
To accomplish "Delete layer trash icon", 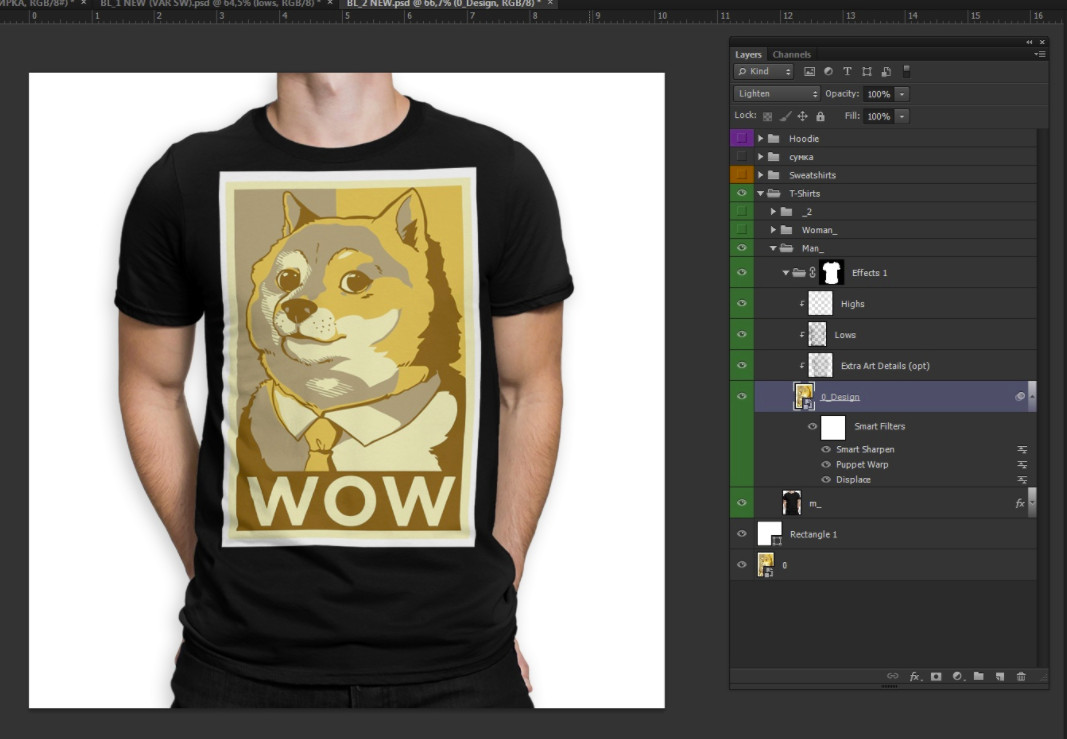I will (1021, 676).
